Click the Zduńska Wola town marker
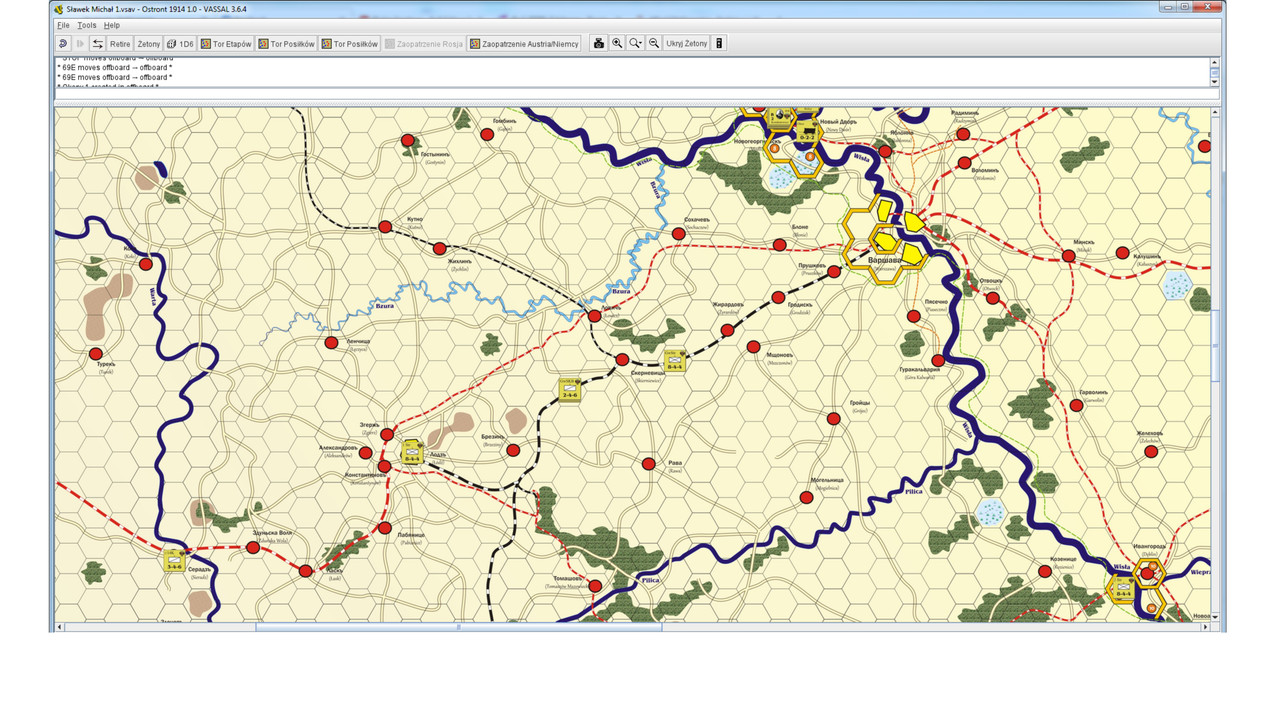This screenshot has width=1280, height=714. 253,548
